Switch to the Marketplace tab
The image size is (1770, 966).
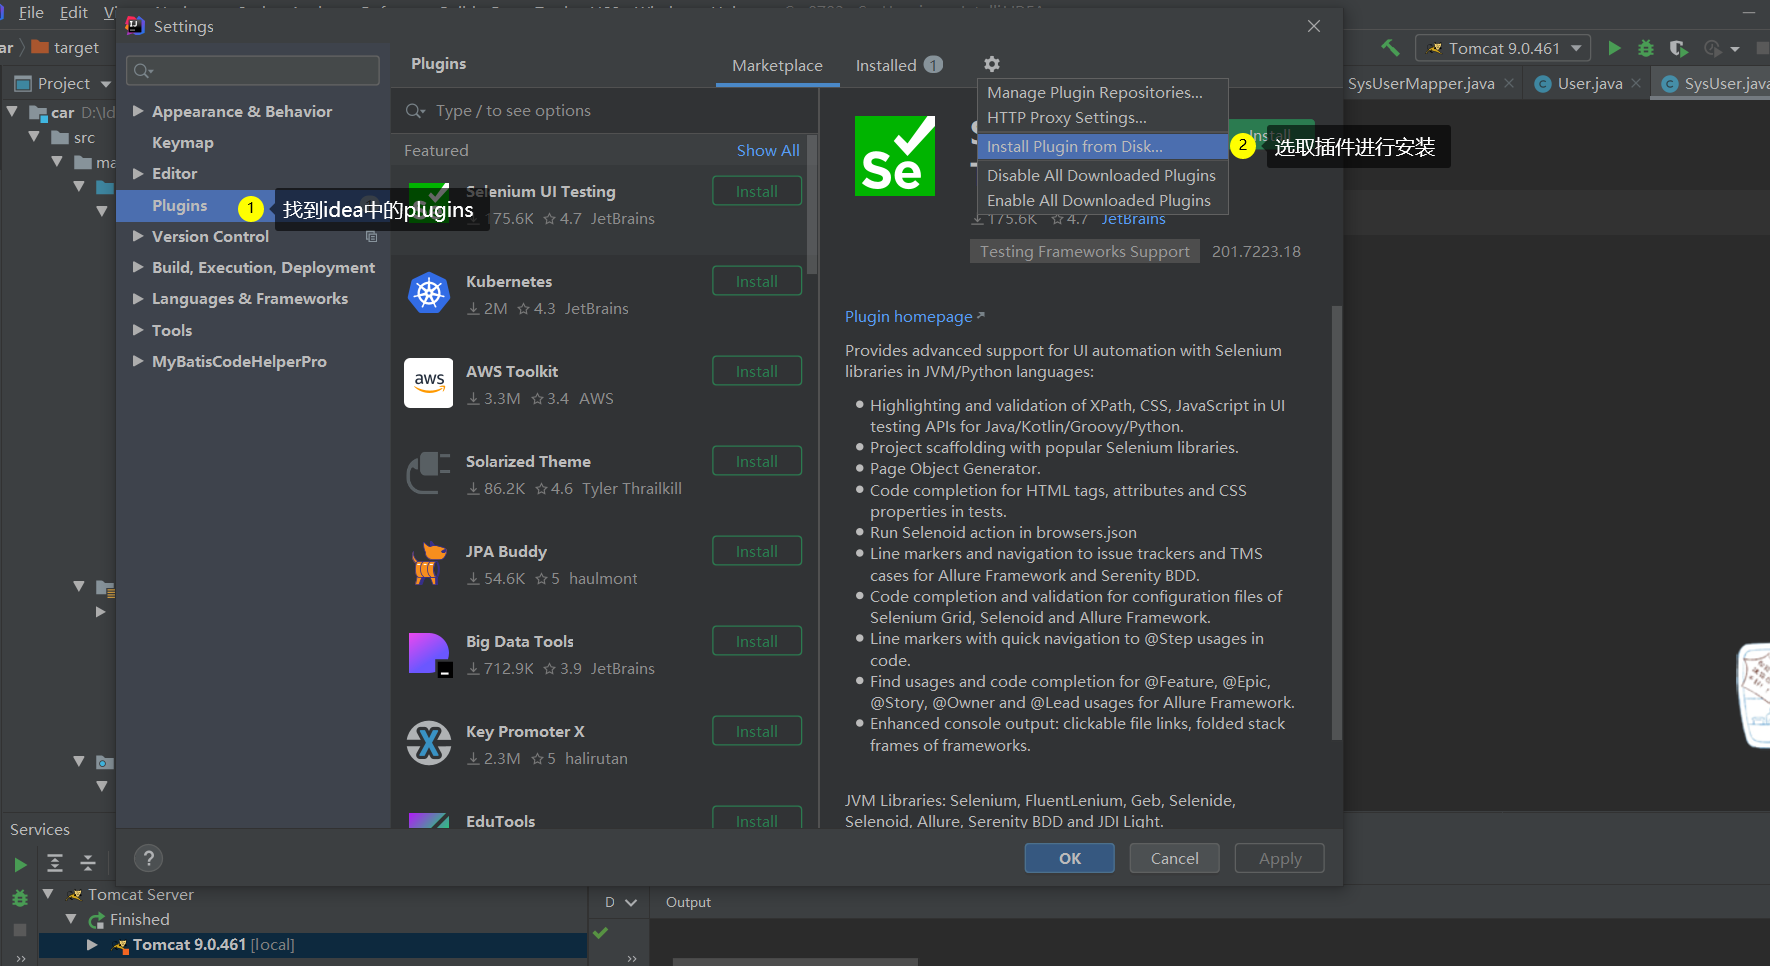click(777, 65)
